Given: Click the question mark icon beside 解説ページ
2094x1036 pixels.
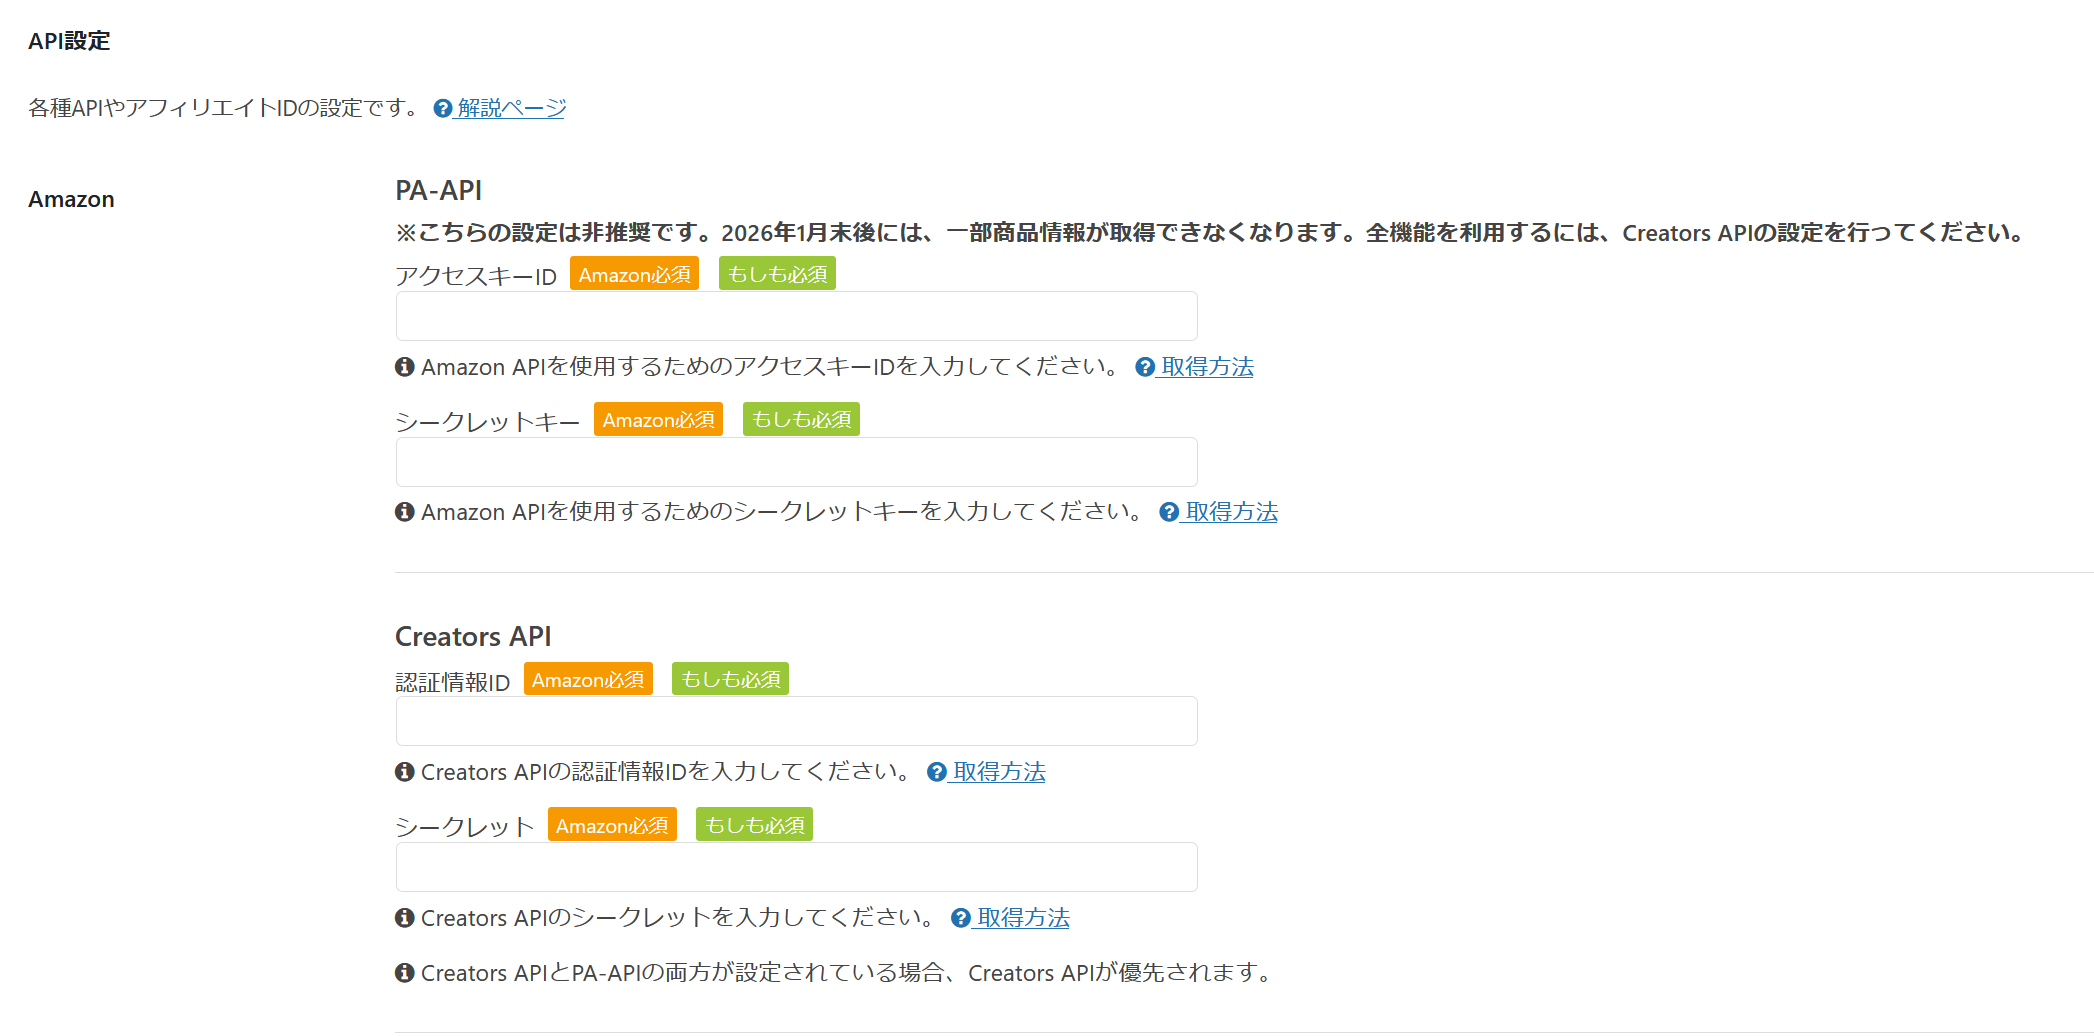Looking at the screenshot, I should (x=443, y=108).
